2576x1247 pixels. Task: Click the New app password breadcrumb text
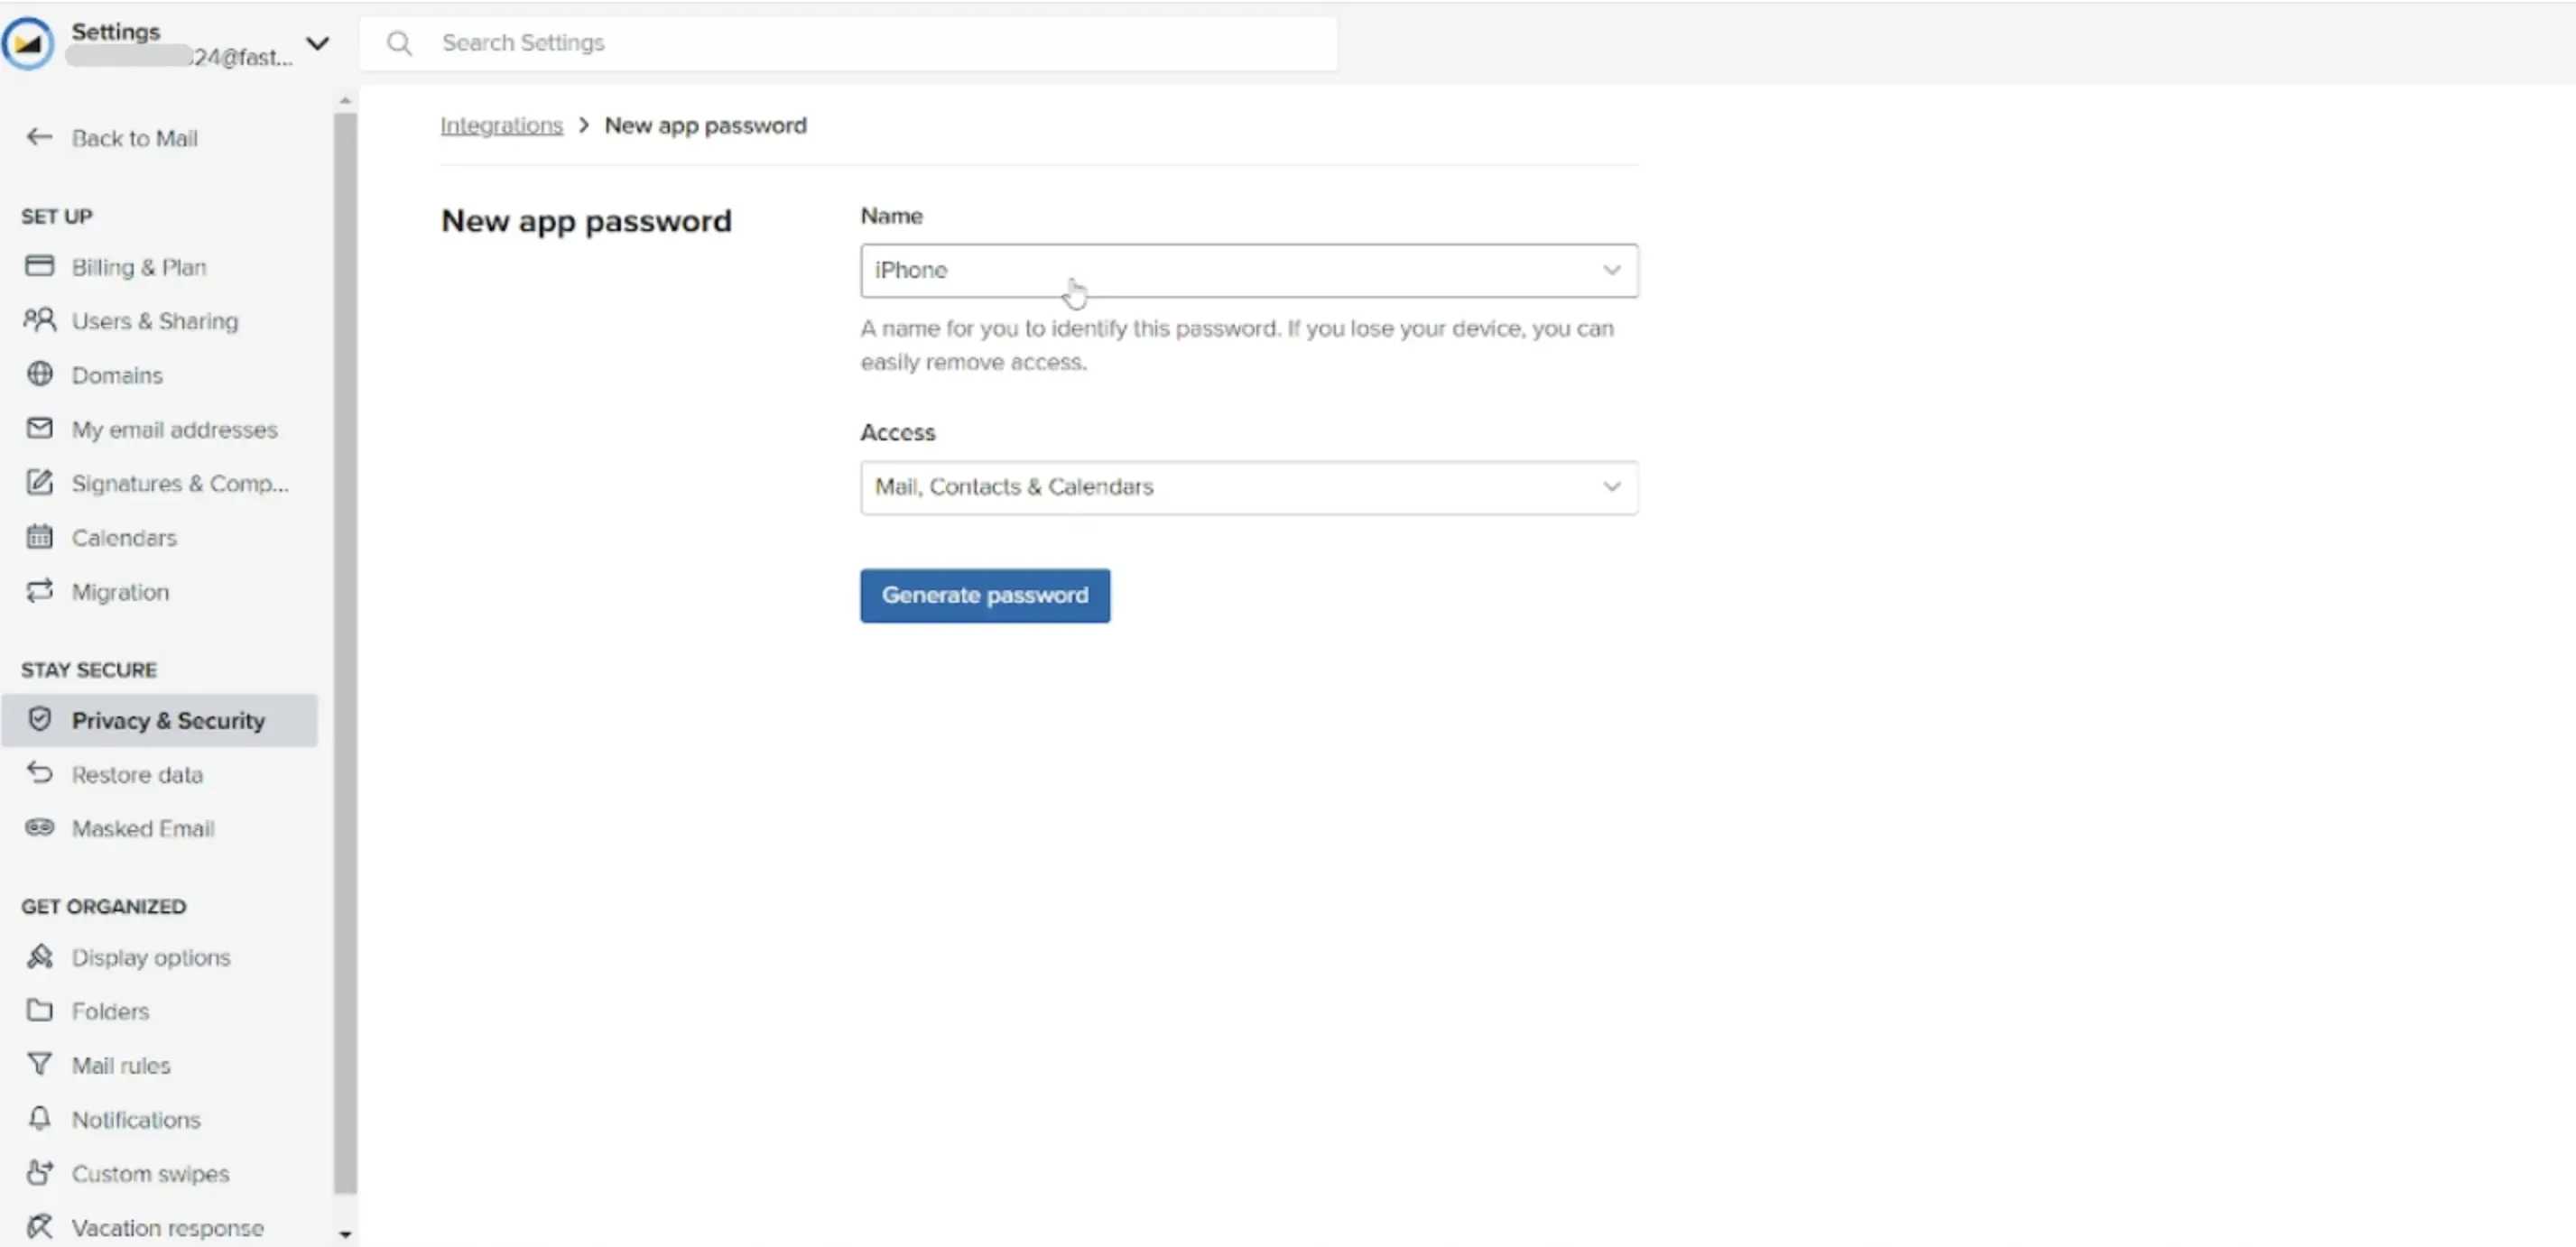[x=705, y=125]
